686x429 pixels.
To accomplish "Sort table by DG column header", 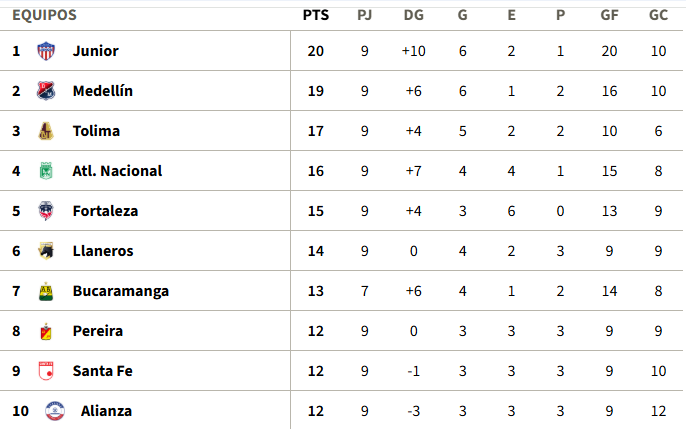I will point(413,15).
